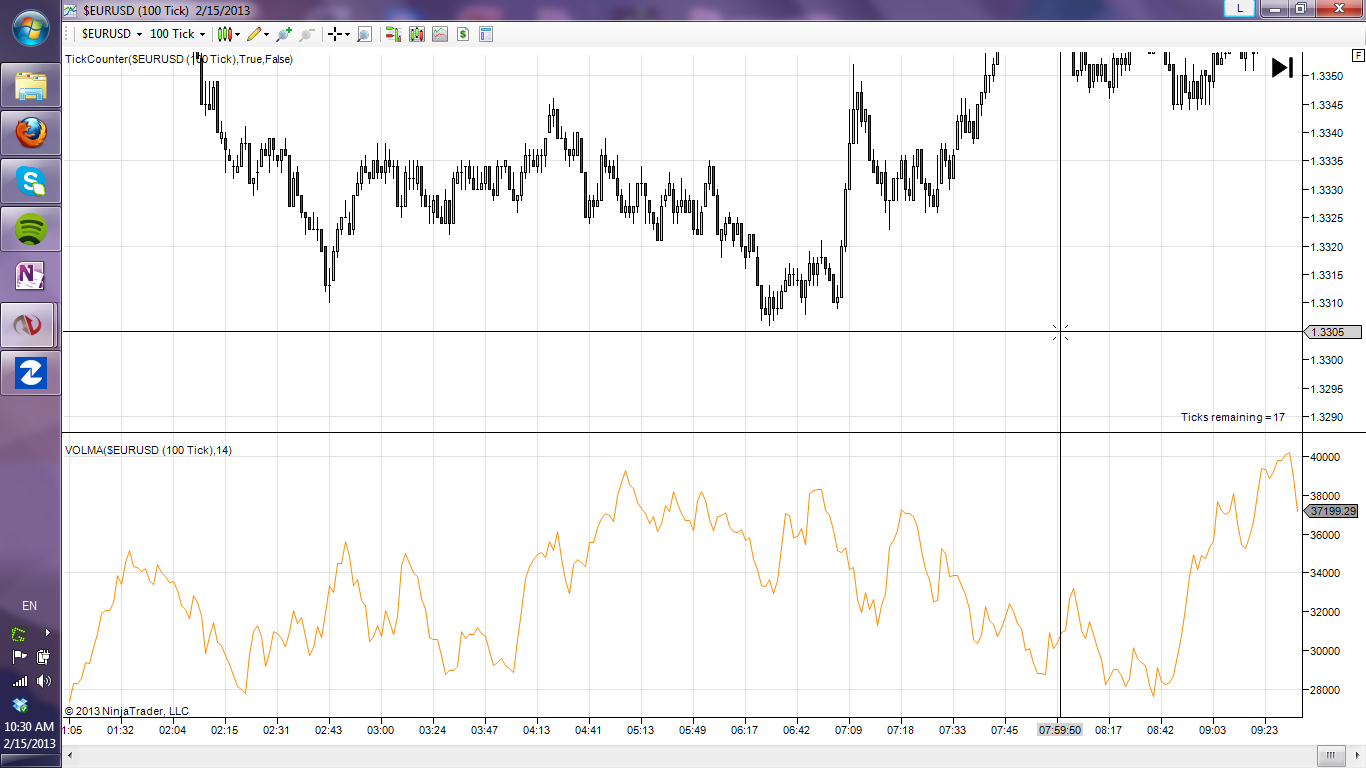Click the 37199.29 VOLMA value marker
Viewport: 1366px width, 768px height.
pos(1334,511)
